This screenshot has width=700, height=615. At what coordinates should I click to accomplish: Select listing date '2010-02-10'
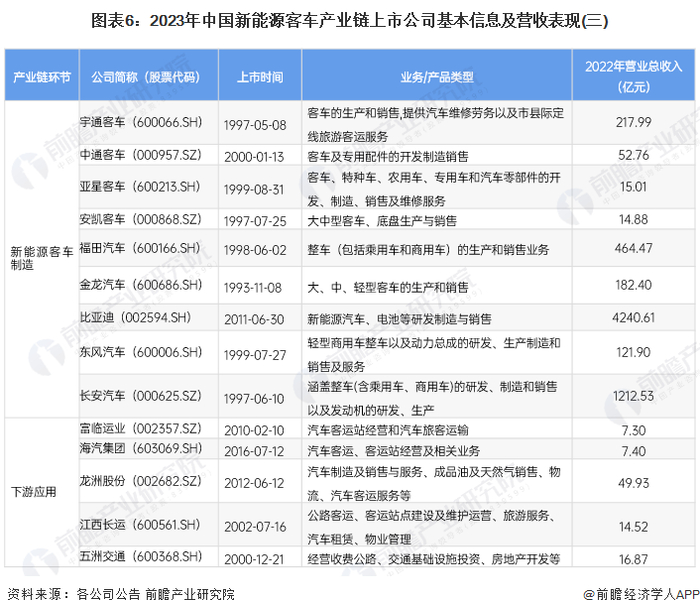coord(254,431)
